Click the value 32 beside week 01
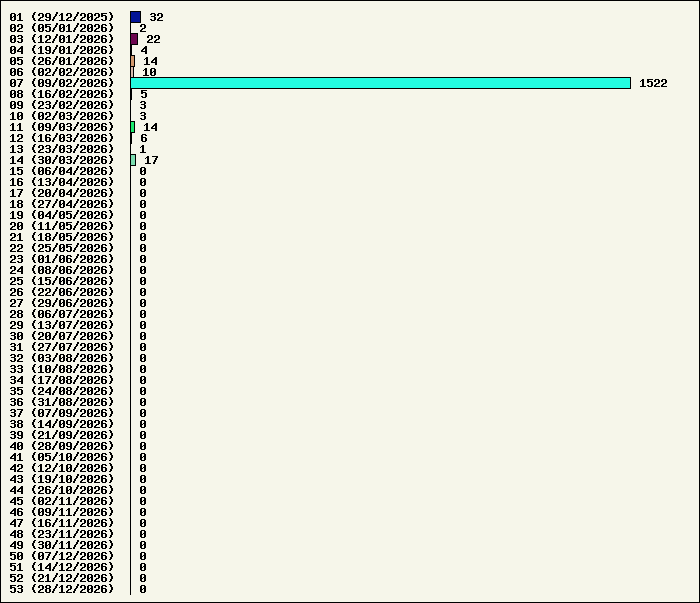This screenshot has width=700, height=603. pyautogui.click(x=156, y=17)
